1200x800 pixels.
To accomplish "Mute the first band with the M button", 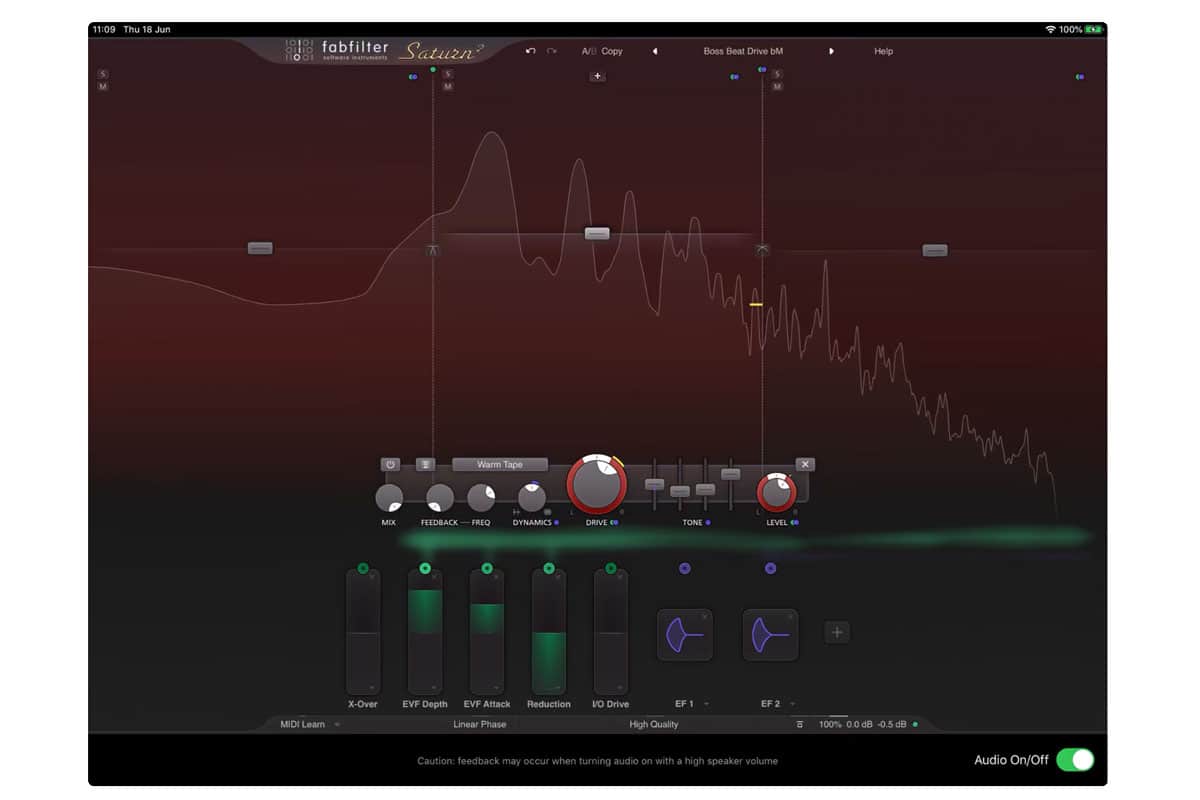I will point(103,87).
